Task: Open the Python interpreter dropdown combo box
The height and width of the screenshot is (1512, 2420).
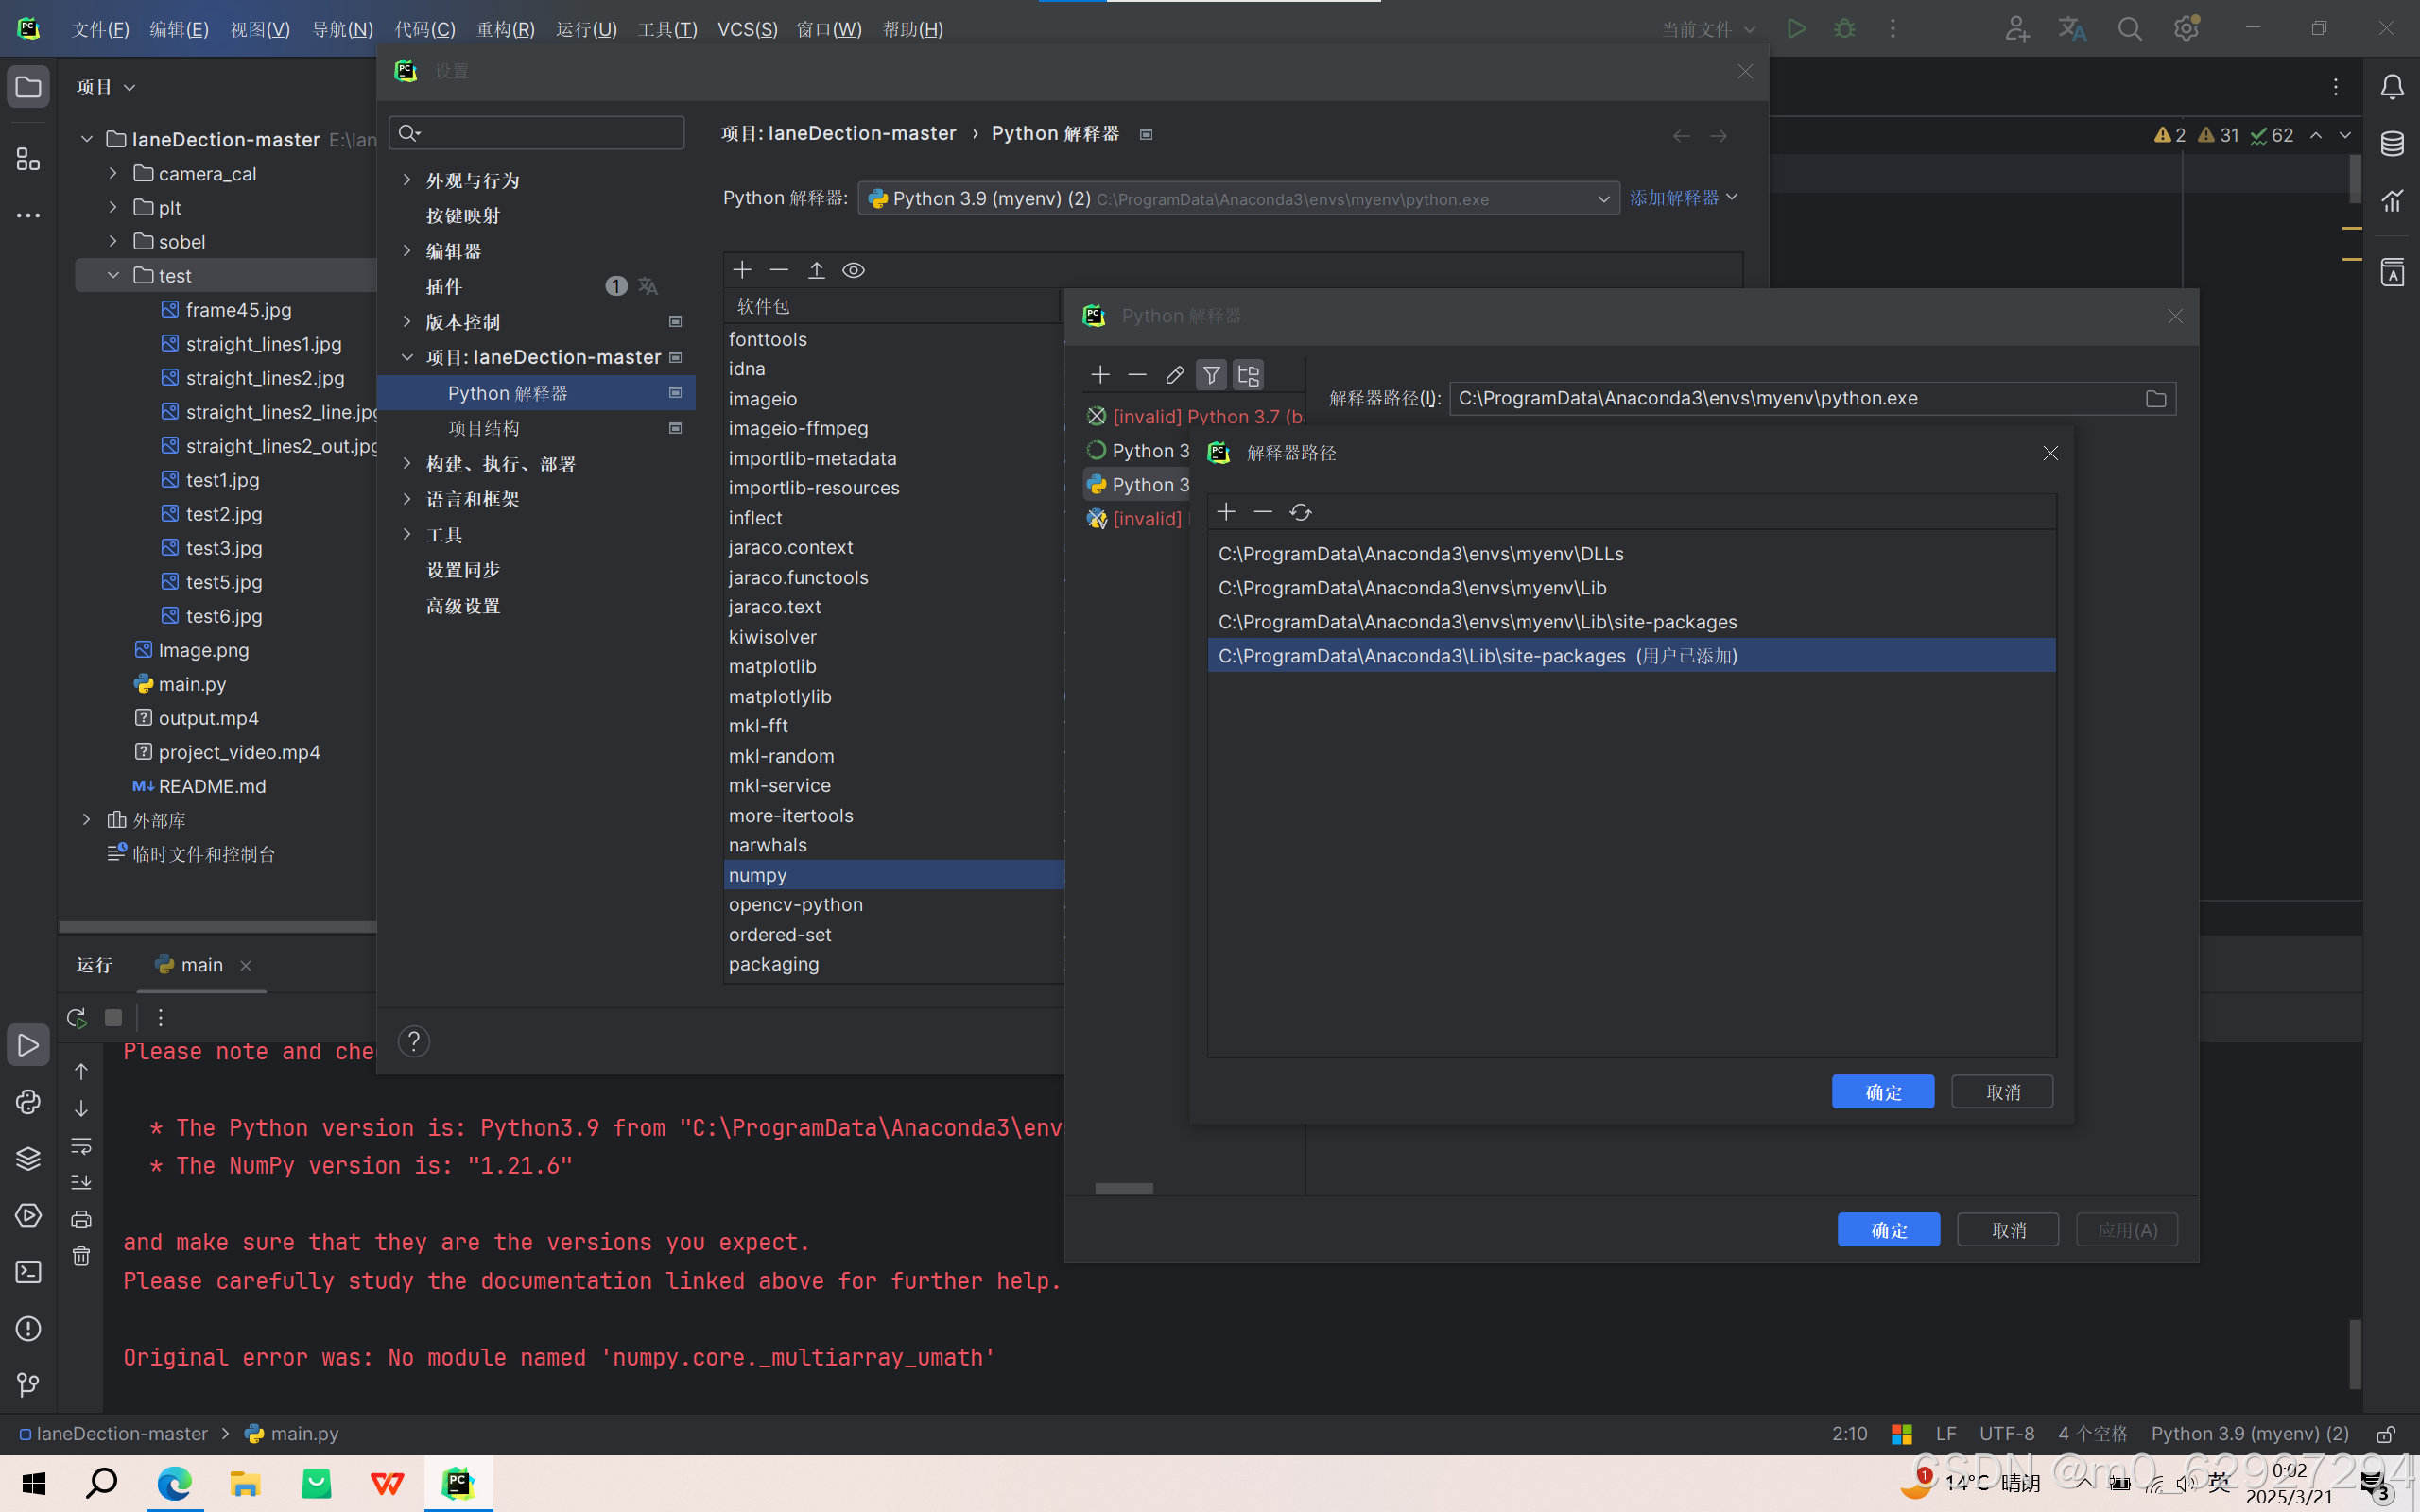Action: click(x=1238, y=199)
